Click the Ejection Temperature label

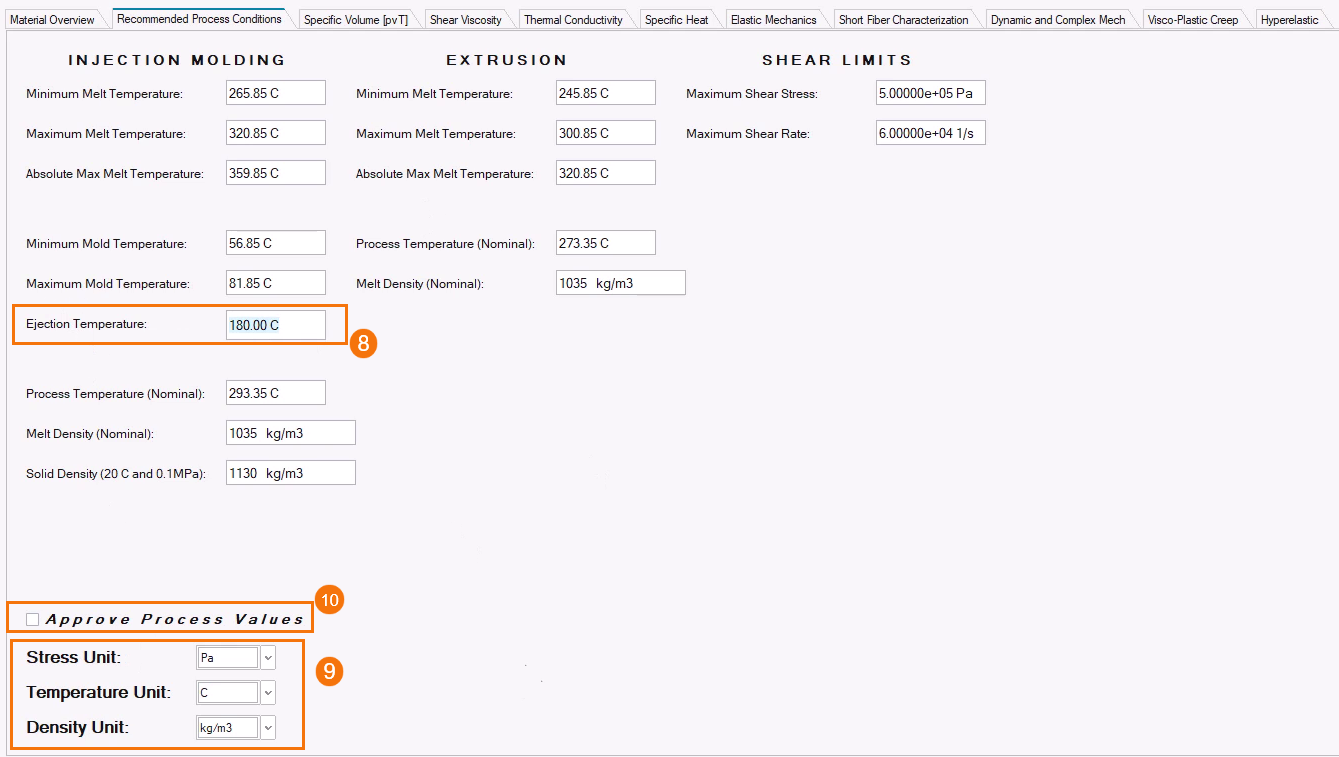(x=86, y=324)
